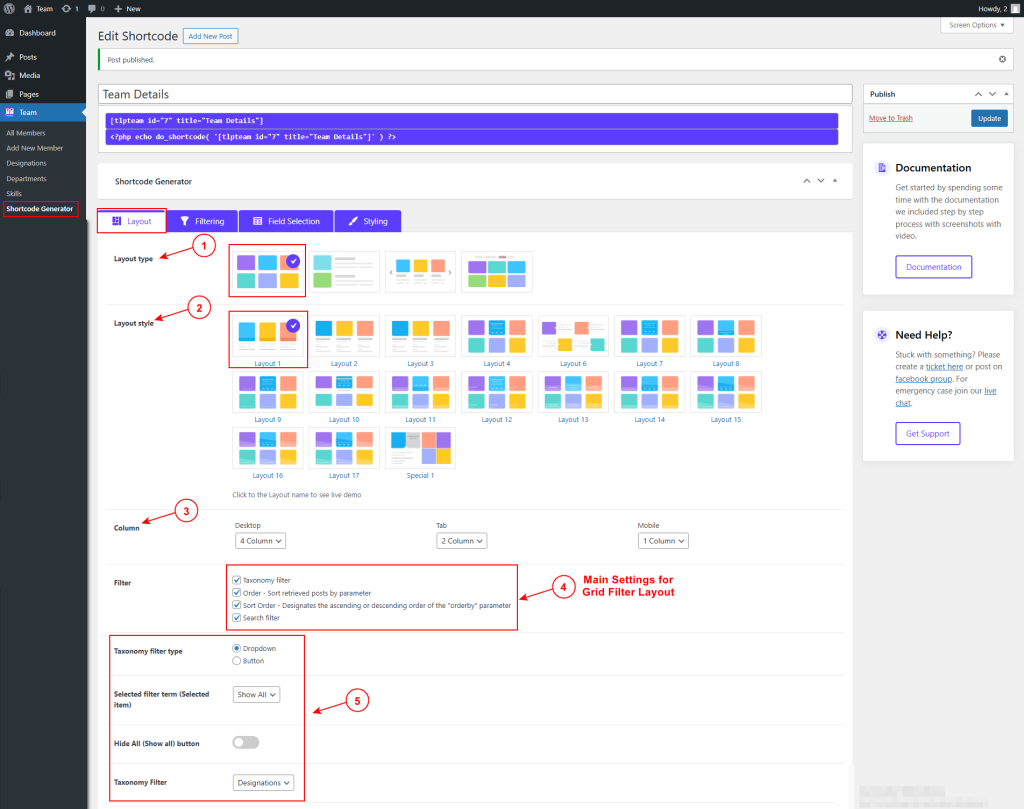Screen dimensions: 1024x809
Task: Toggle the Hide All (Show all) button switch
Action: pos(246,742)
